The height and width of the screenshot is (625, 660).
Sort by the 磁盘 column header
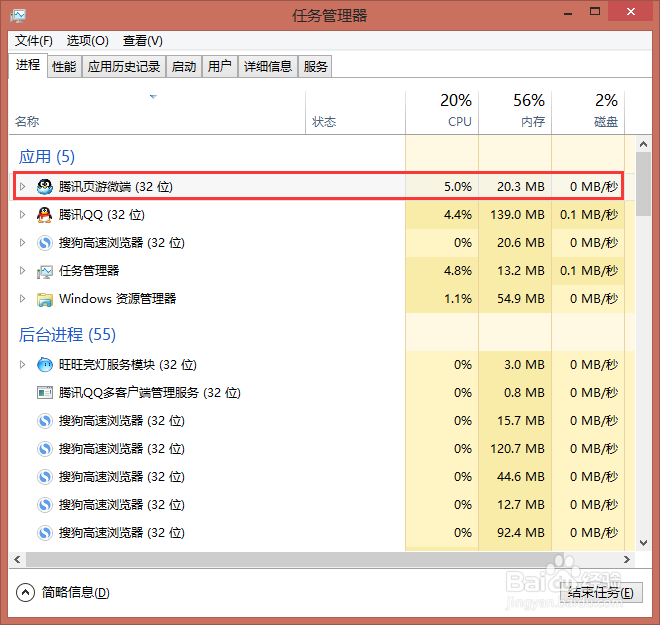click(x=588, y=113)
